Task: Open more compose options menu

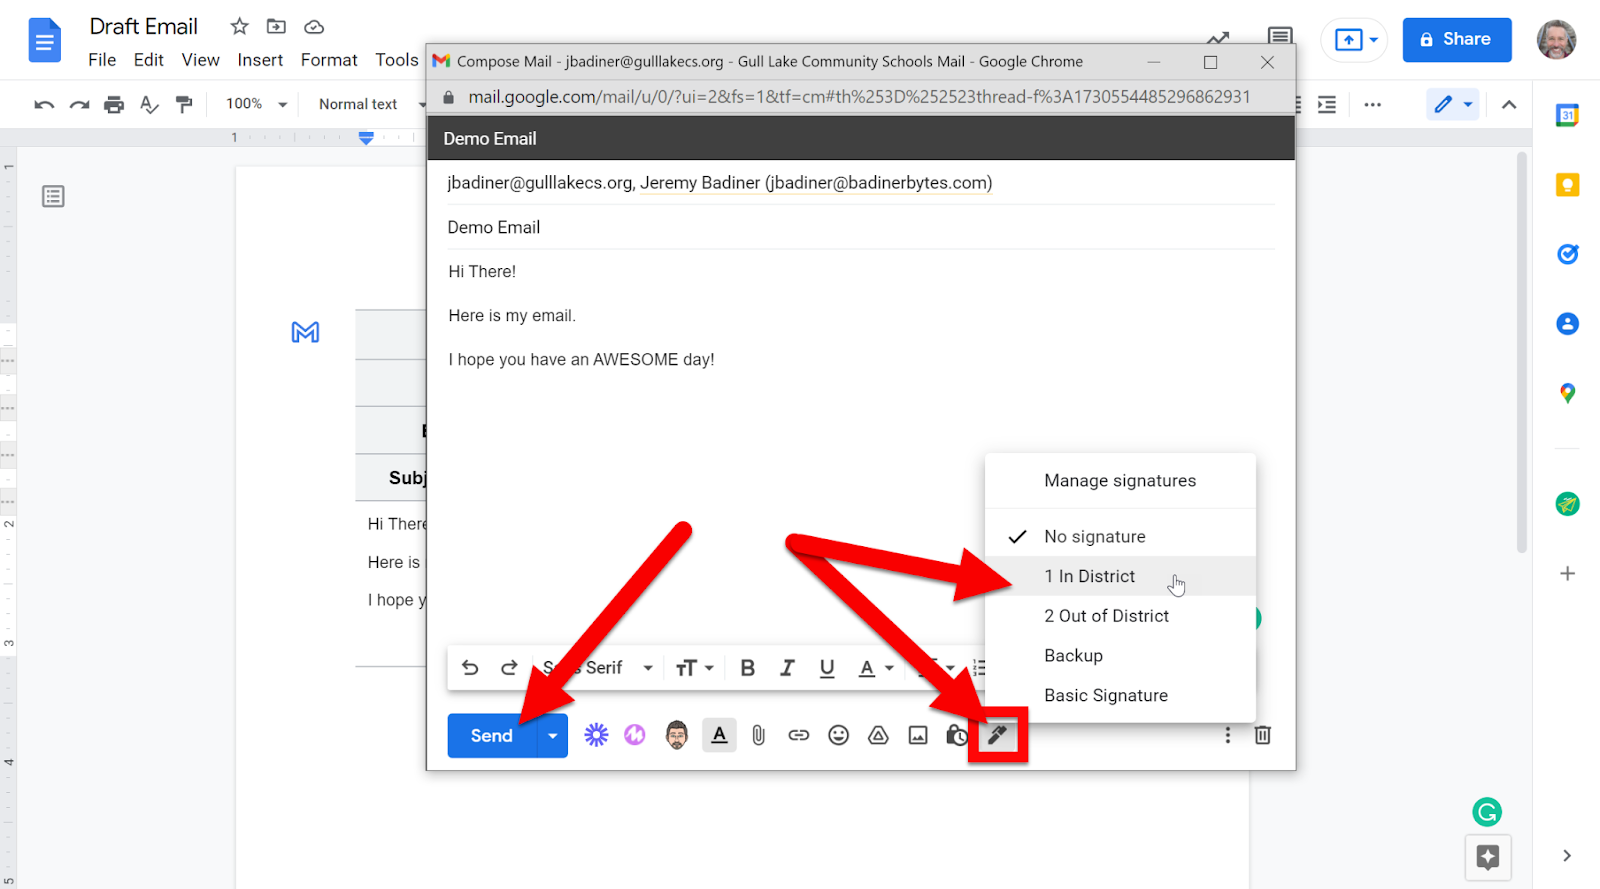Action: pos(1228,735)
